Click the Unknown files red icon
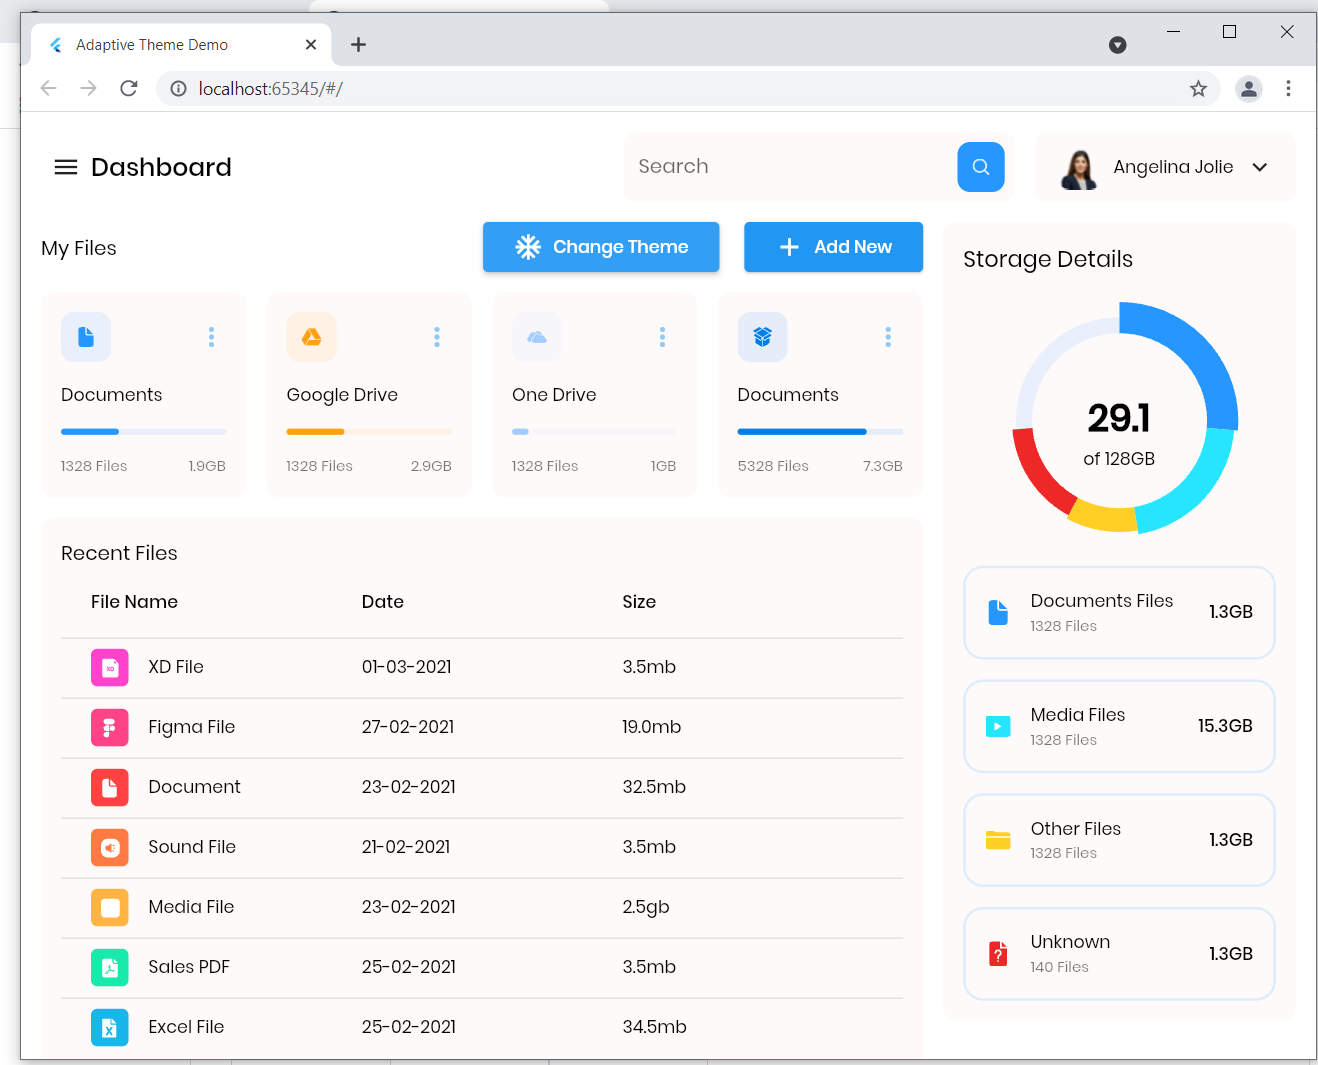1318x1065 pixels. click(x=998, y=954)
